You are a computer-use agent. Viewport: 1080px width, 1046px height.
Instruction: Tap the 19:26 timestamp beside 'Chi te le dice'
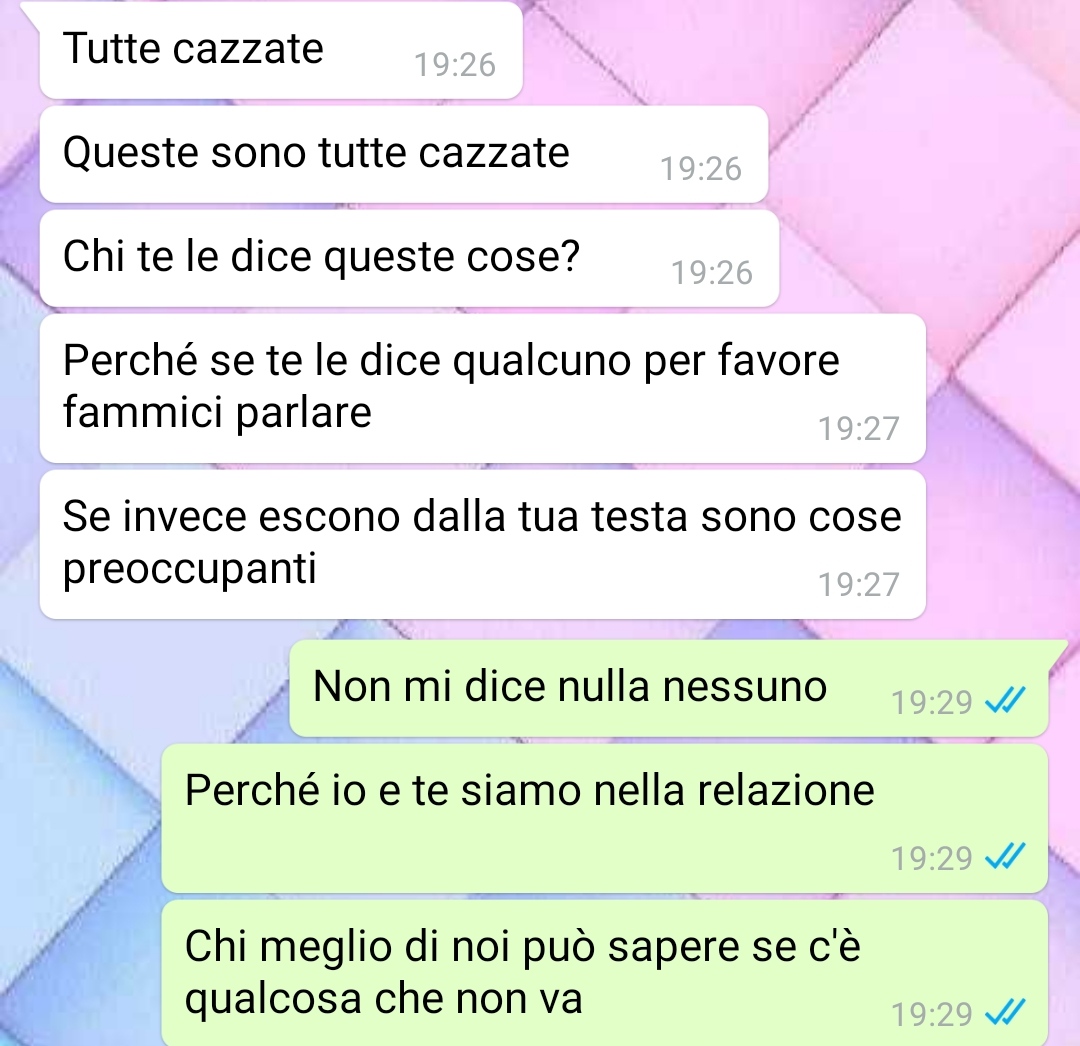[712, 273]
